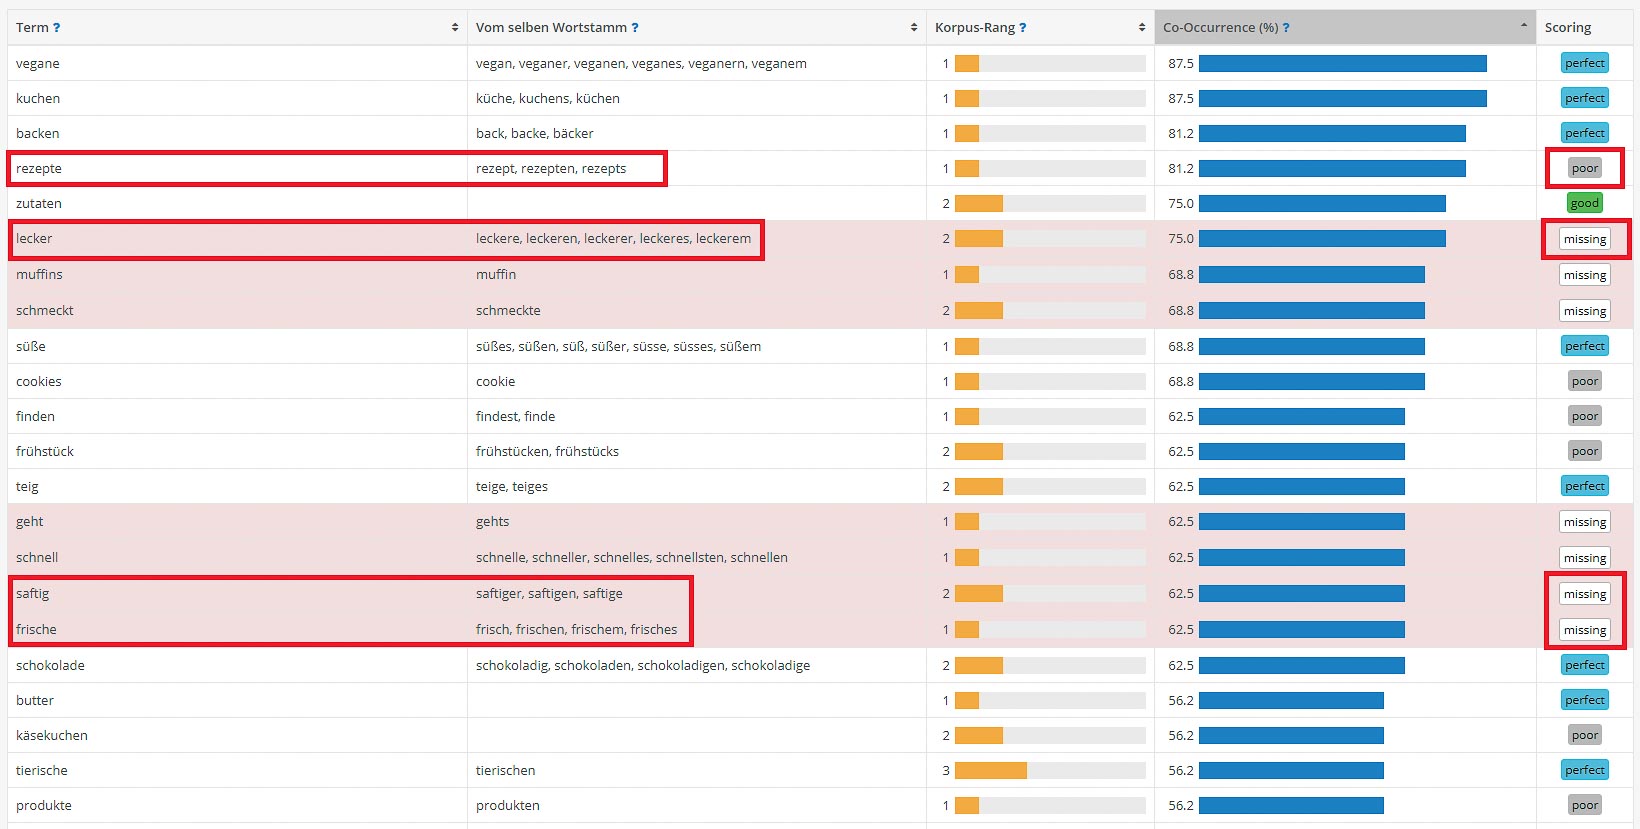
Task: Click the help icon next to Term
Action: pos(57,28)
